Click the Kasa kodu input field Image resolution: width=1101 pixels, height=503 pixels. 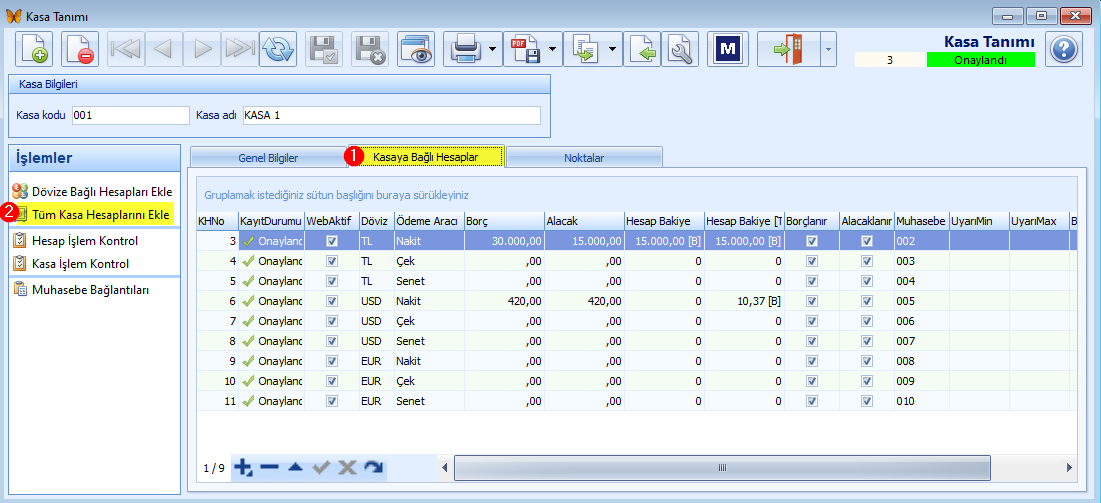tap(131, 115)
